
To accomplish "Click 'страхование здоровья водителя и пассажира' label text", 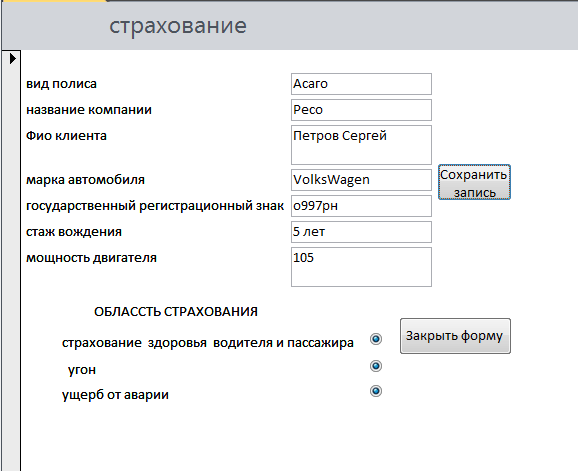I will (x=208, y=343).
